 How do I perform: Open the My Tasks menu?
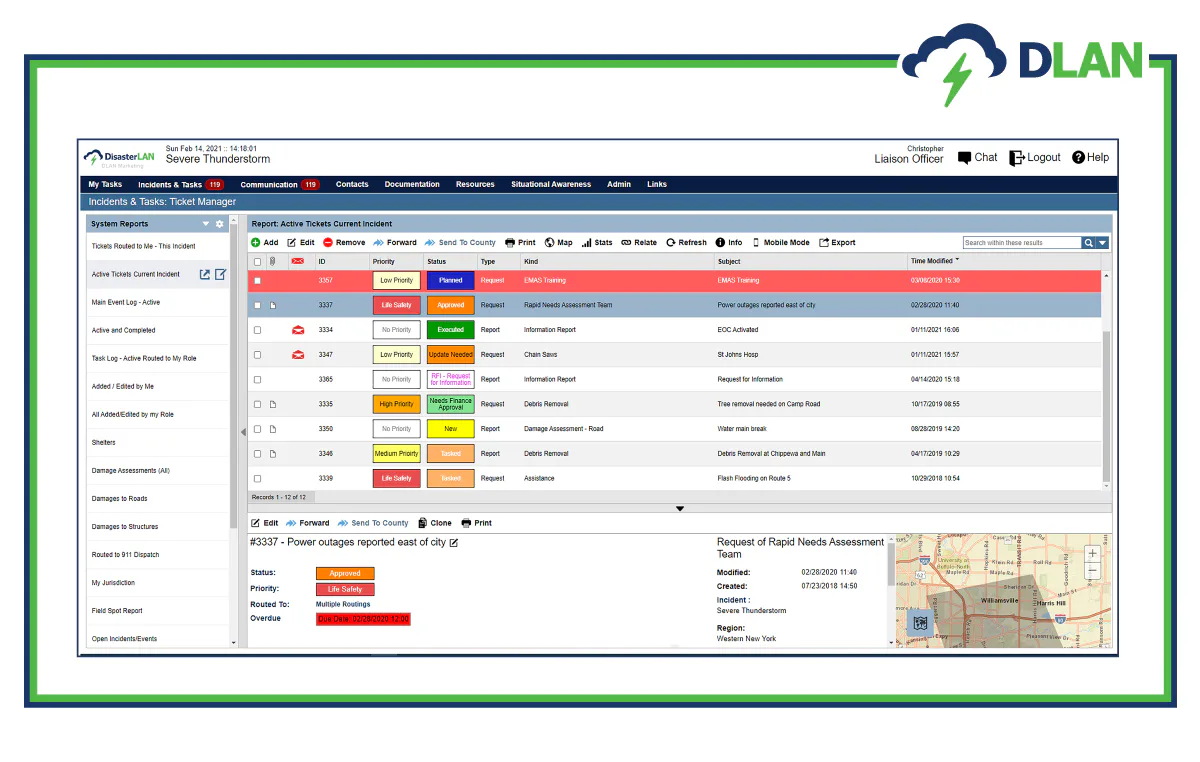pyautogui.click(x=105, y=184)
